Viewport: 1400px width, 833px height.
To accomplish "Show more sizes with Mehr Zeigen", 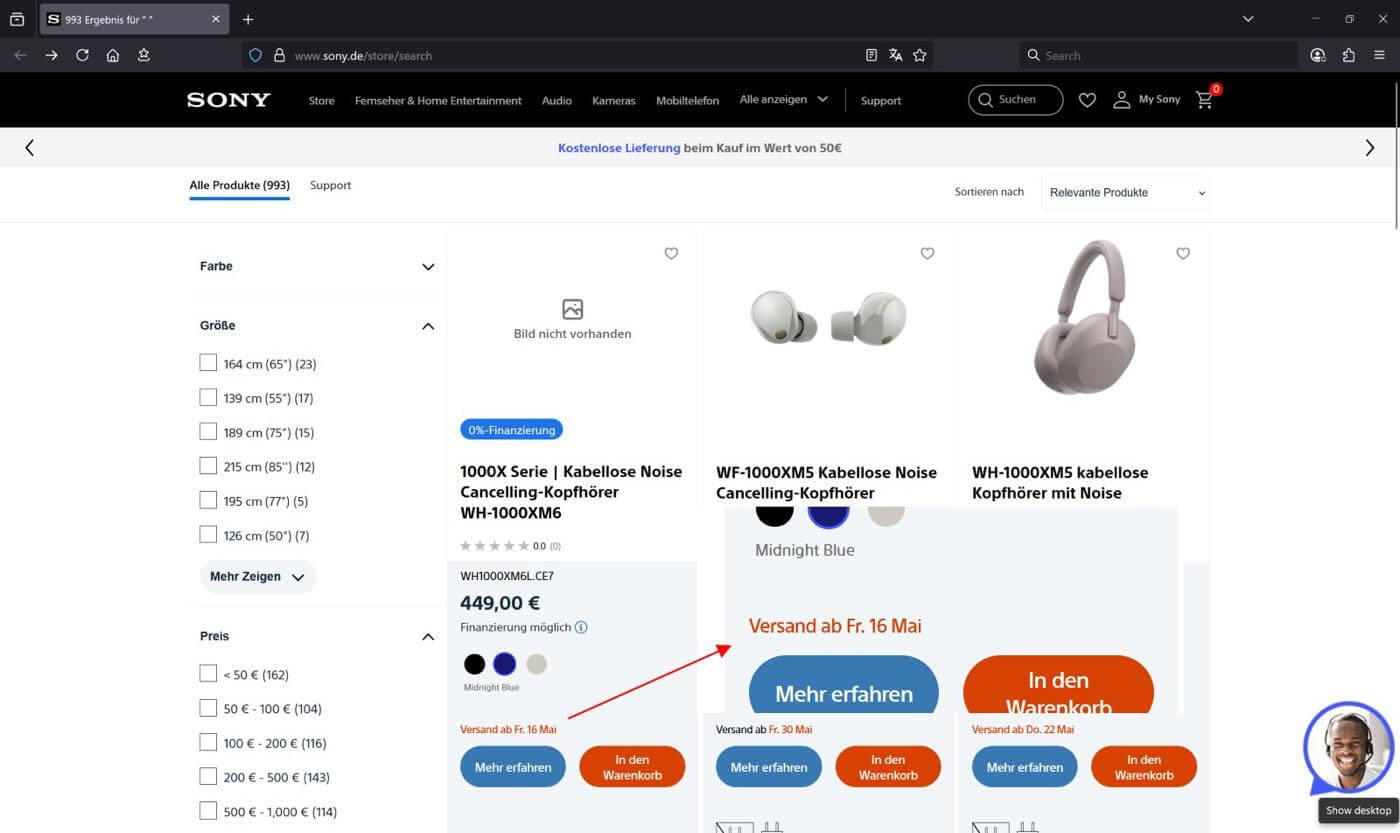I will pyautogui.click(x=258, y=577).
